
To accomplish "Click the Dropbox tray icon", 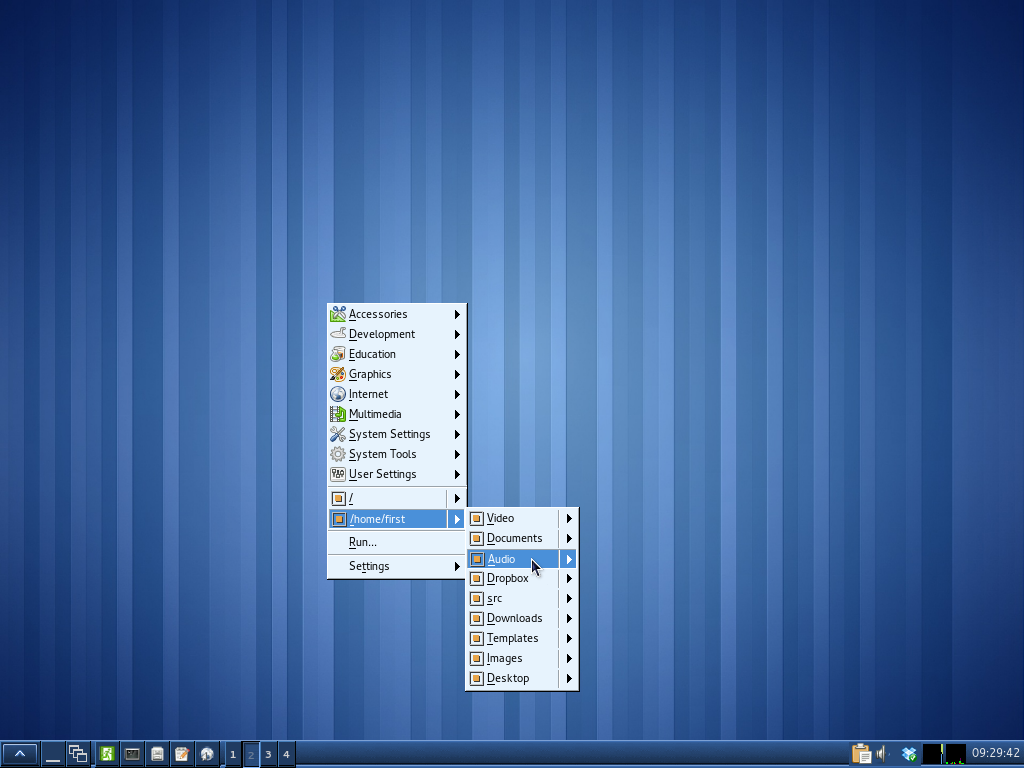I will [908, 754].
